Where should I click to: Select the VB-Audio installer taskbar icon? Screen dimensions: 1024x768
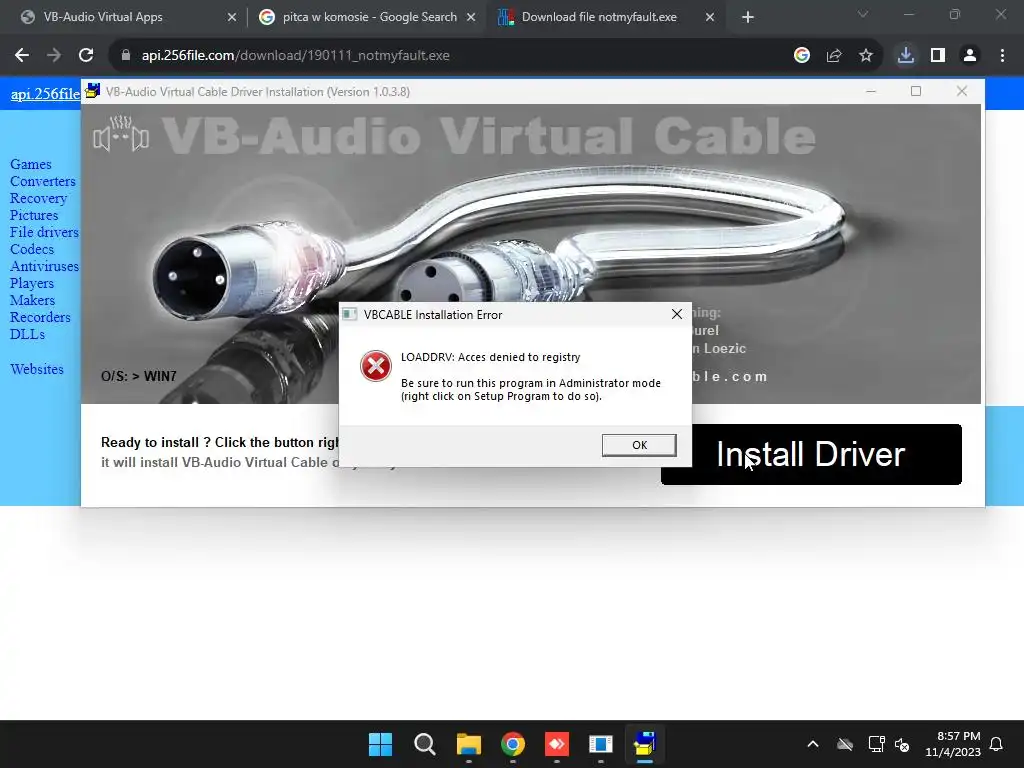[x=645, y=744]
